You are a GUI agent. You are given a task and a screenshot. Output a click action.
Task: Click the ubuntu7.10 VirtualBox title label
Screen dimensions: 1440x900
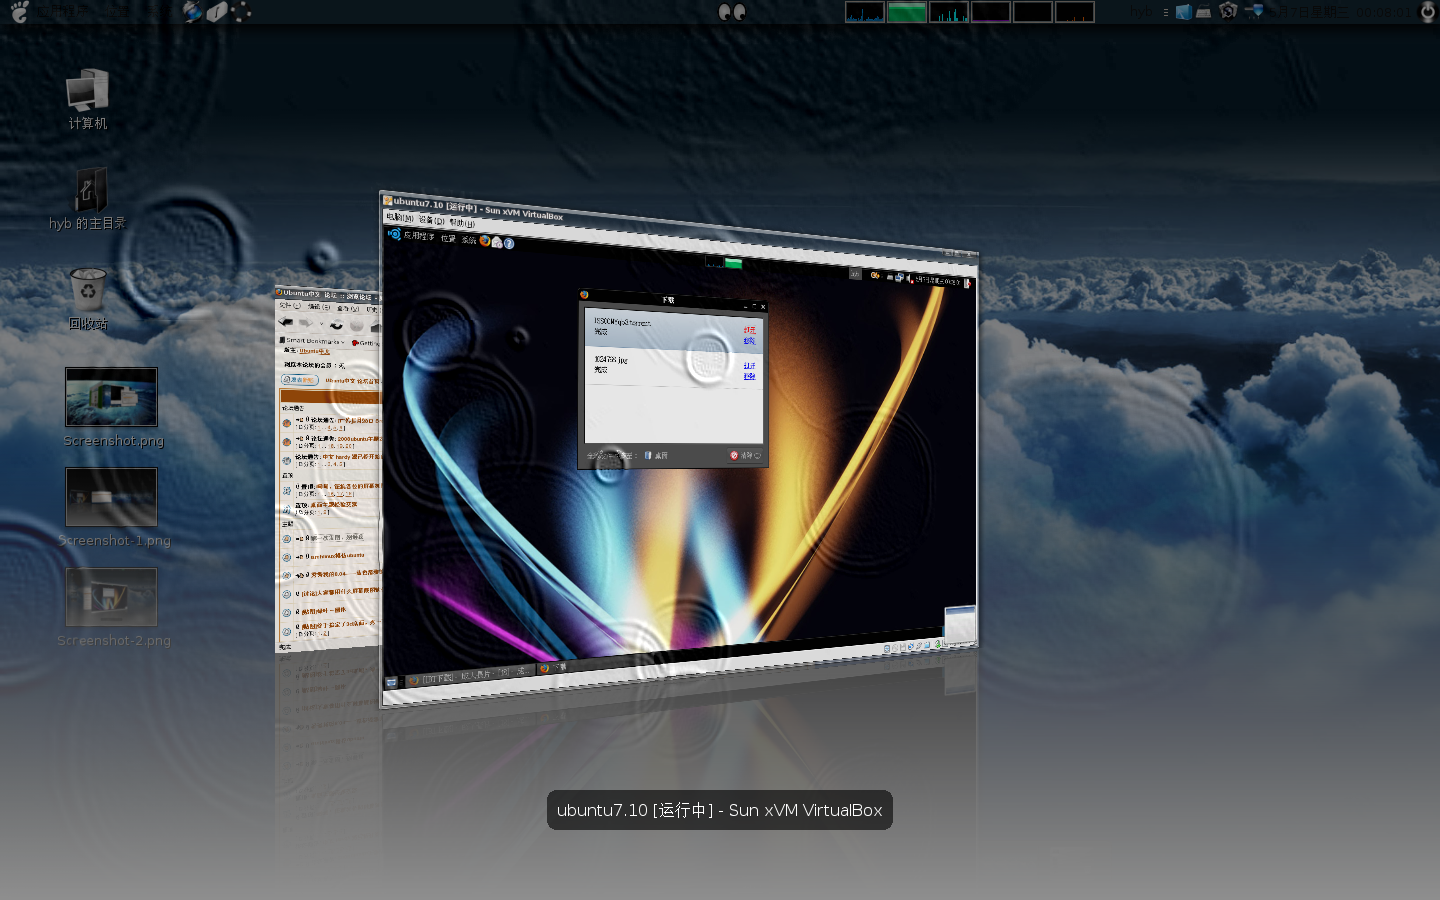[x=720, y=810]
